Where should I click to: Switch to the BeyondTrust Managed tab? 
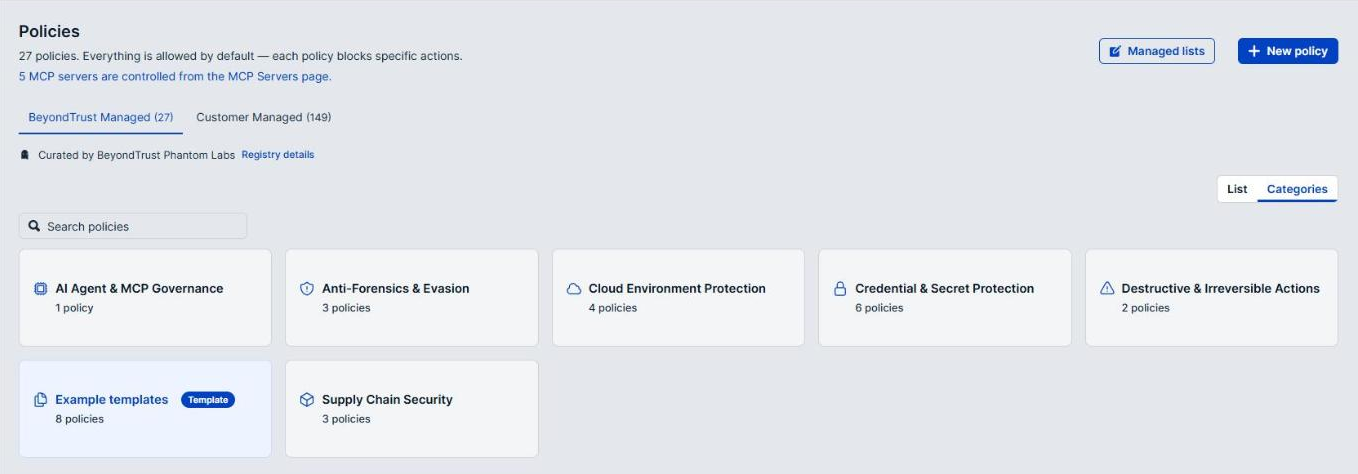102,117
